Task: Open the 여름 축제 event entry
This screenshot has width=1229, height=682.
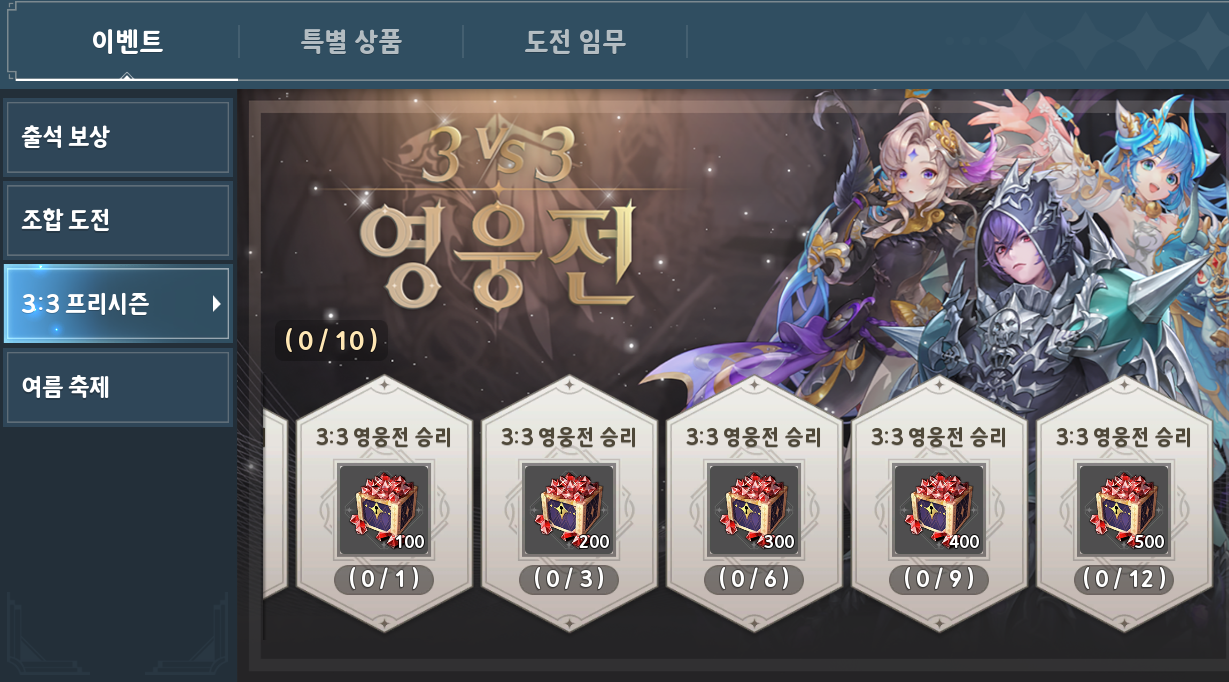Action: 117,387
